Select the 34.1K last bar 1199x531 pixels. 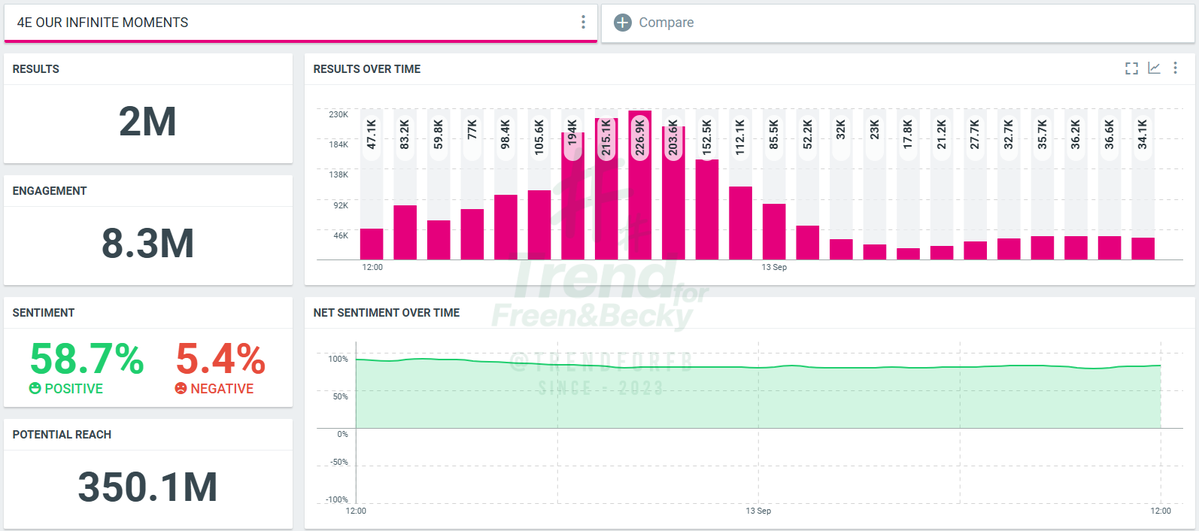pyautogui.click(x=1143, y=249)
